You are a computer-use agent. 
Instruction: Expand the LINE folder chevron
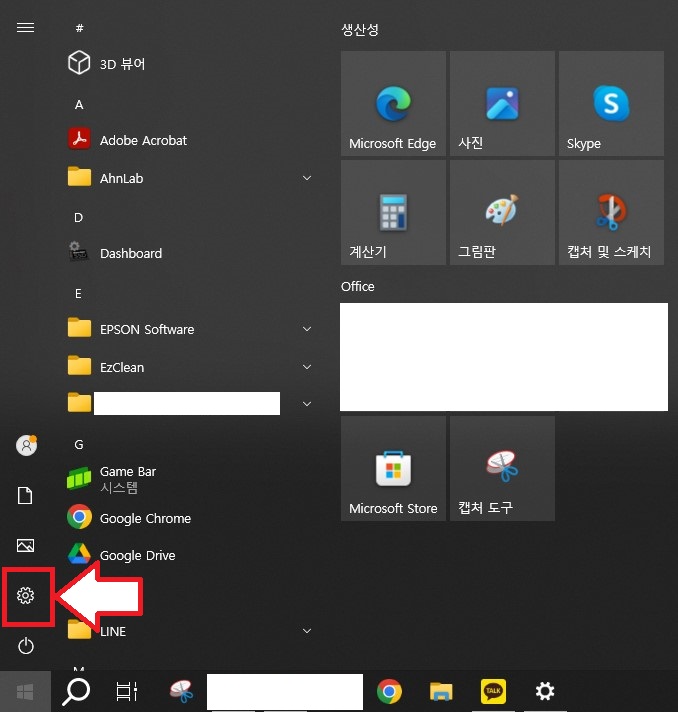click(307, 631)
